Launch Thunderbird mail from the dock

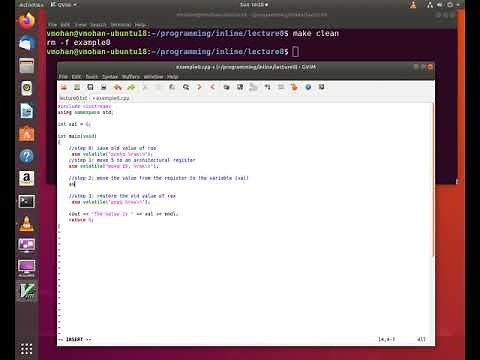pos(27,43)
